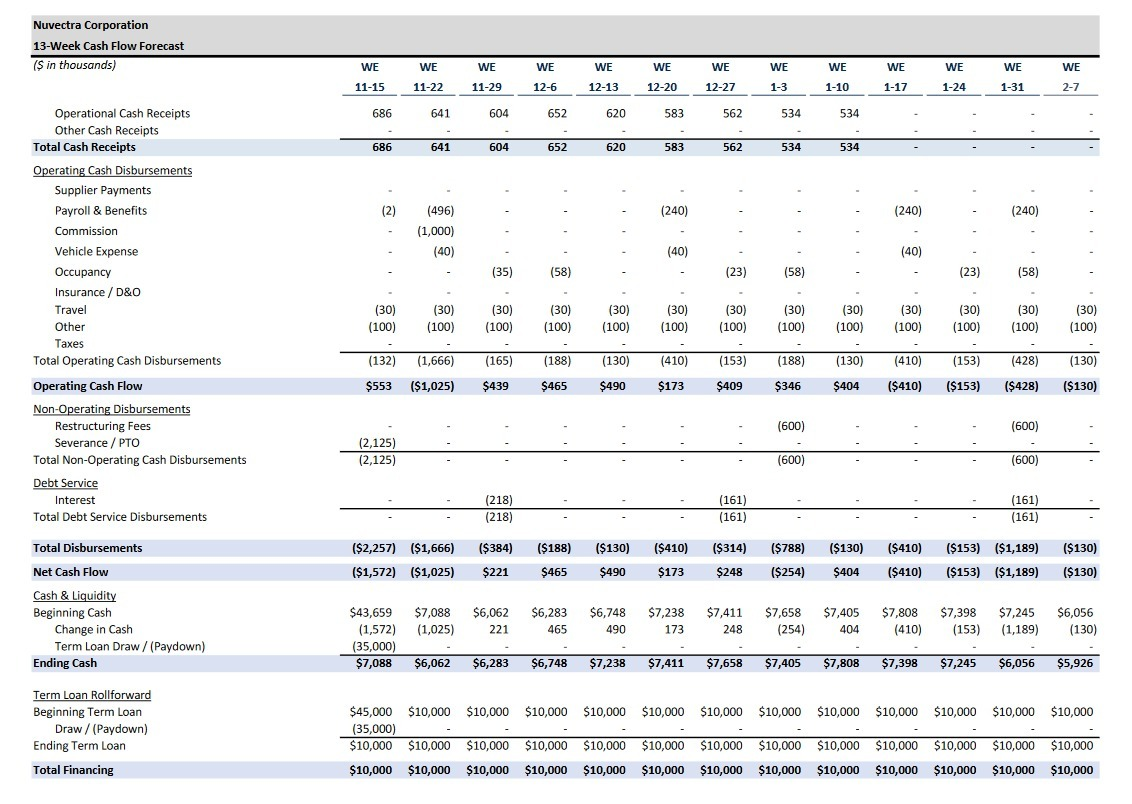This screenshot has width=1132, height=804.
Task: Select the Restructuring Fees row label
Action: coord(103,426)
